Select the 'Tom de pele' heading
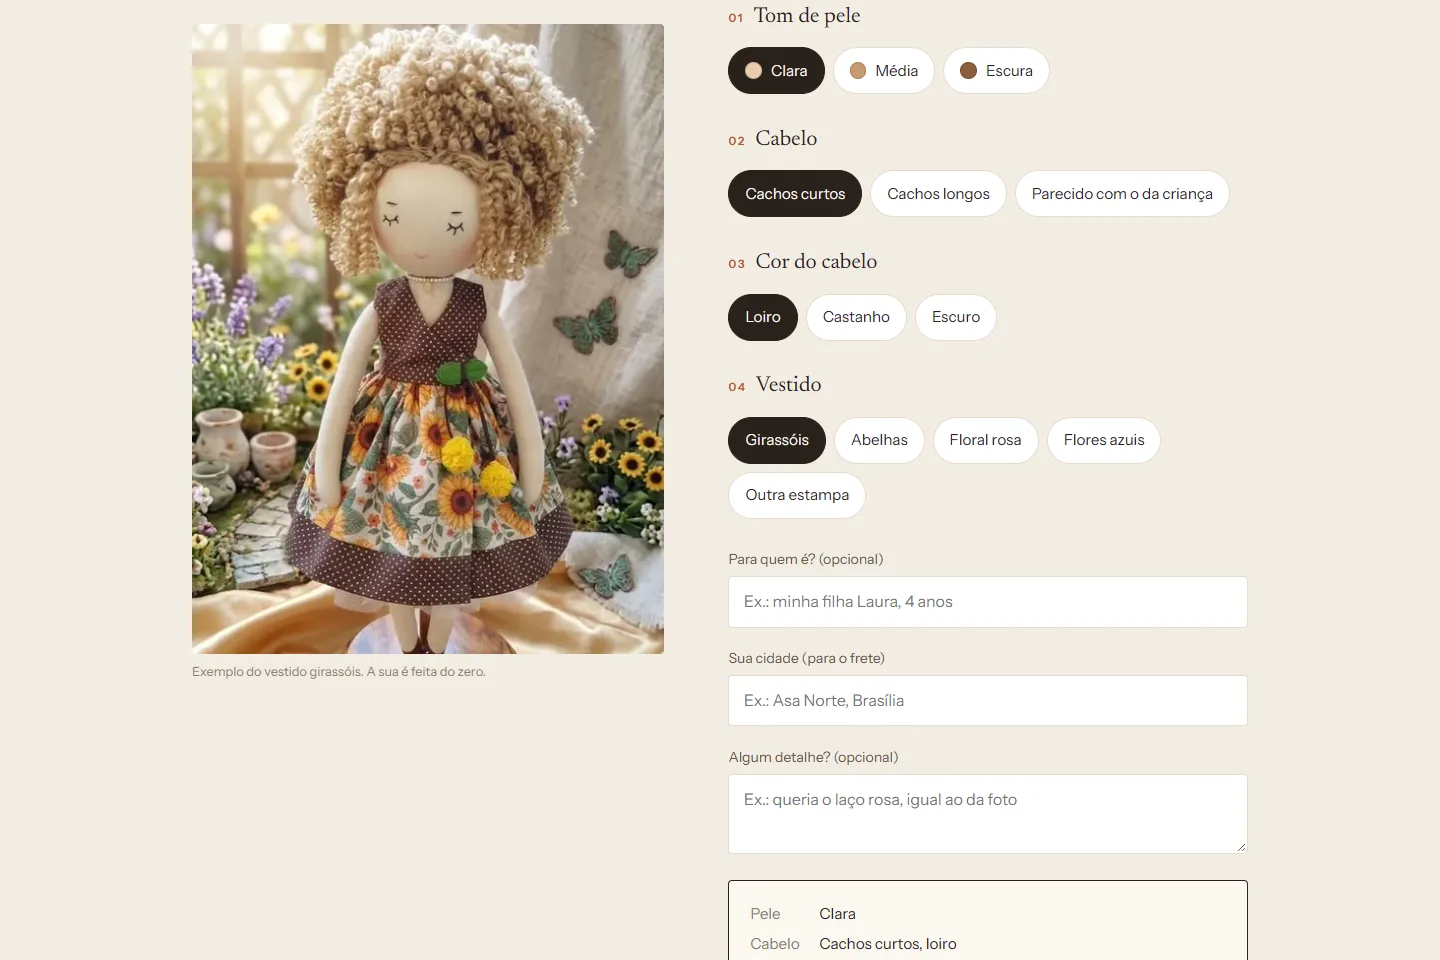Viewport: 1440px width, 960px height. [x=807, y=15]
